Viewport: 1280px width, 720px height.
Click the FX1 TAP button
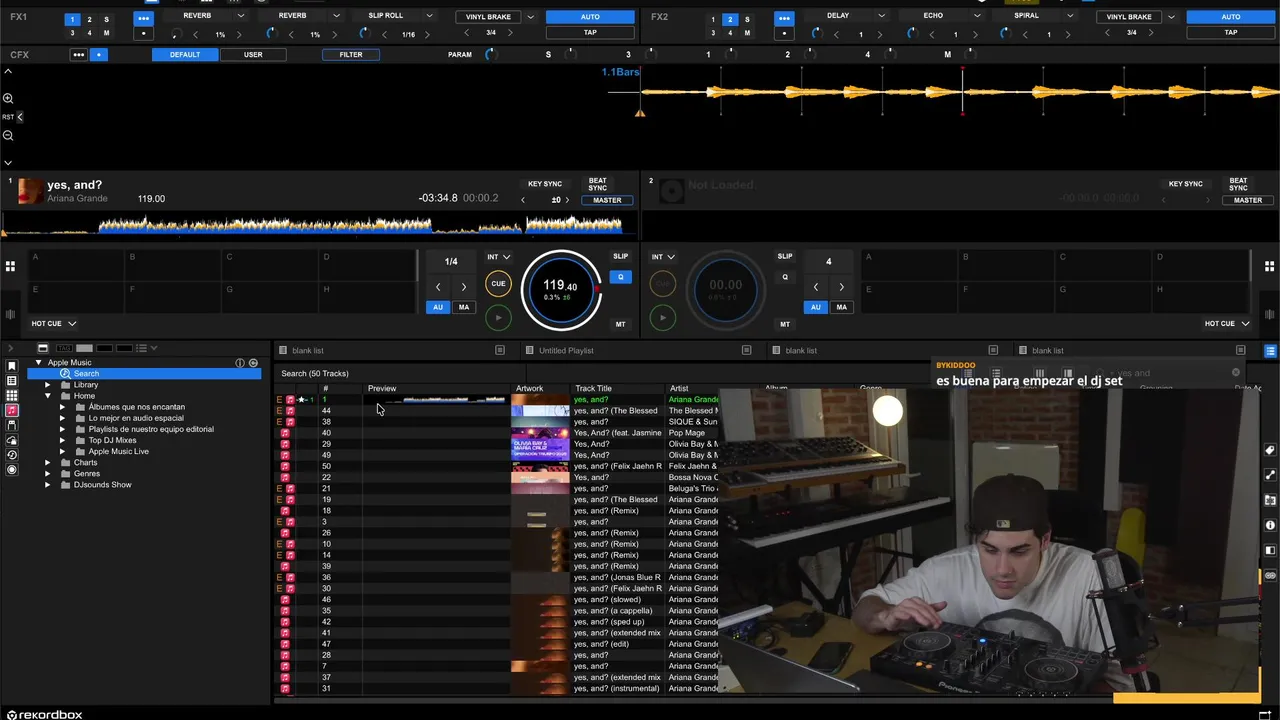click(590, 32)
